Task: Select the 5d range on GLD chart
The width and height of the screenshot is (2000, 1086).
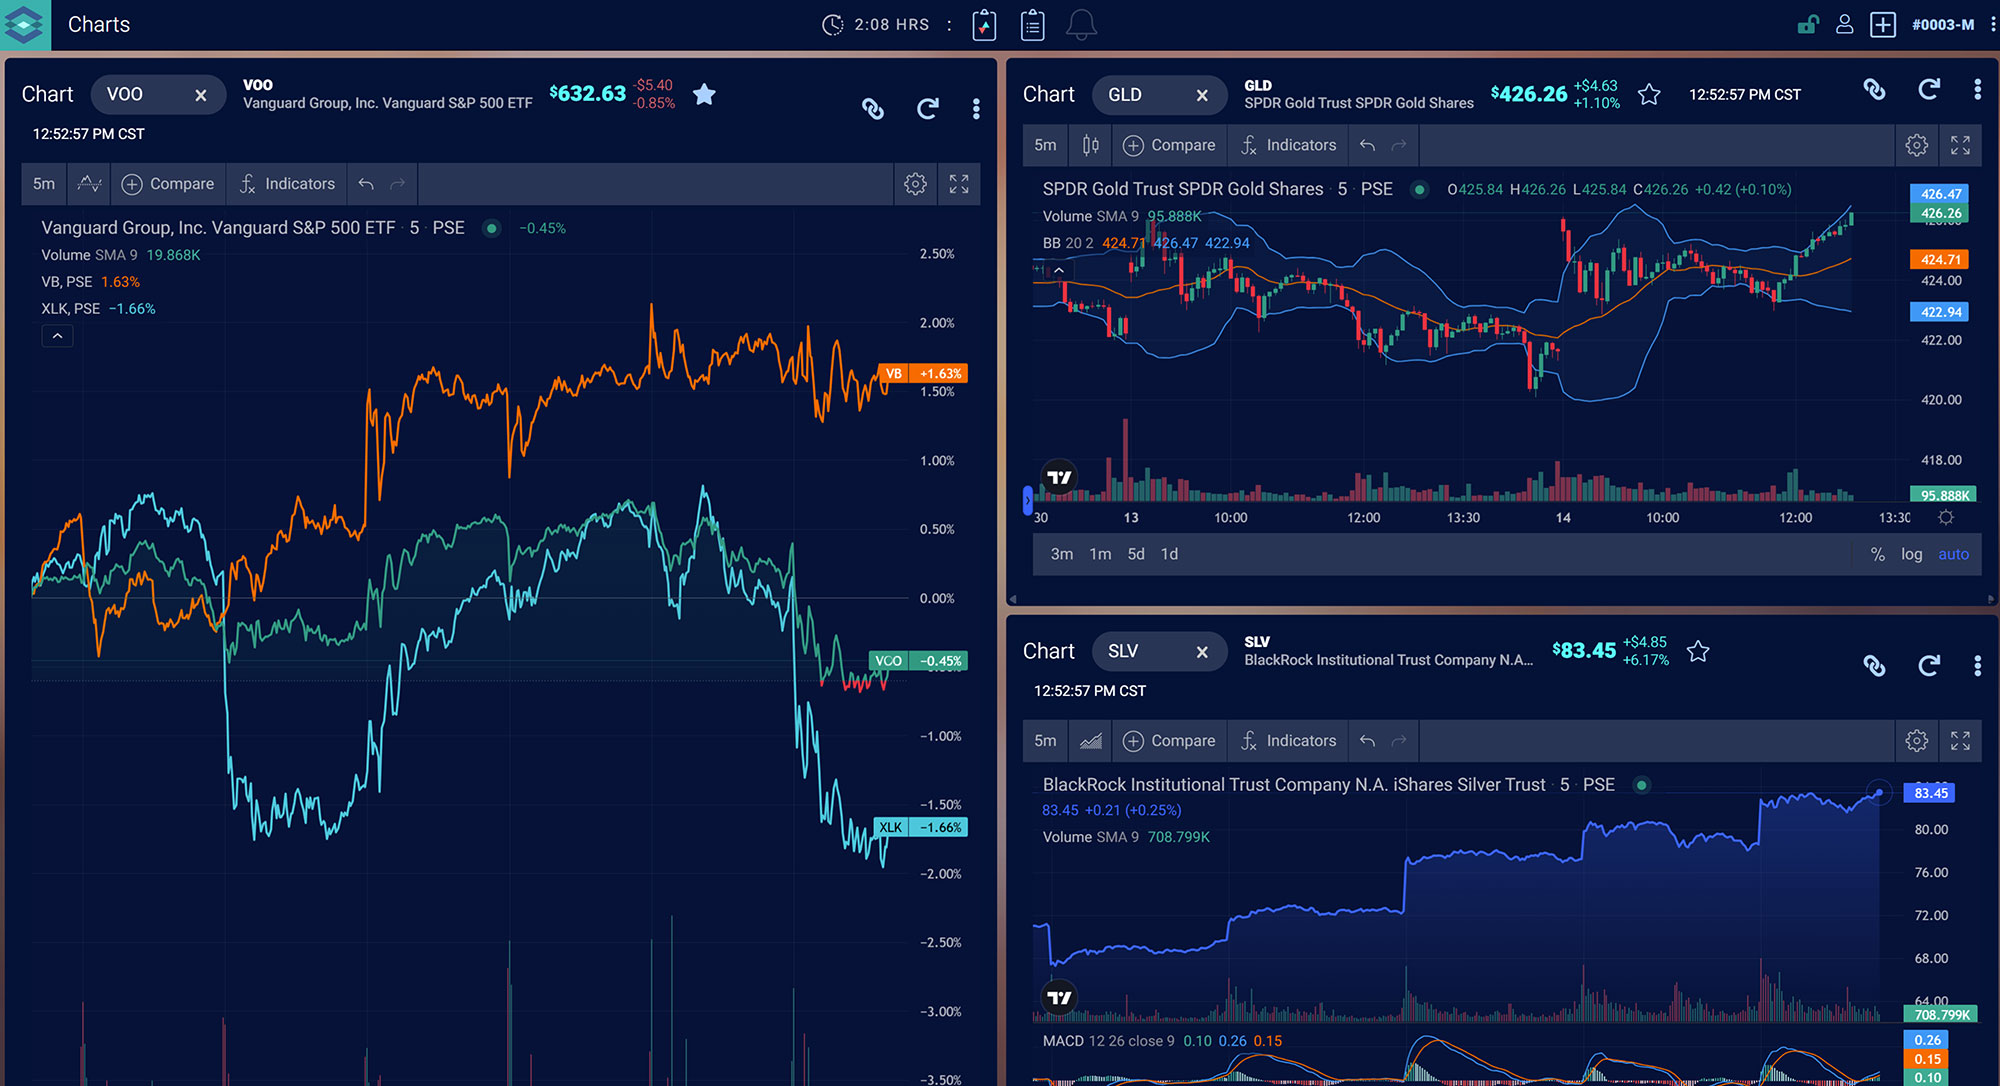Action: (1136, 554)
